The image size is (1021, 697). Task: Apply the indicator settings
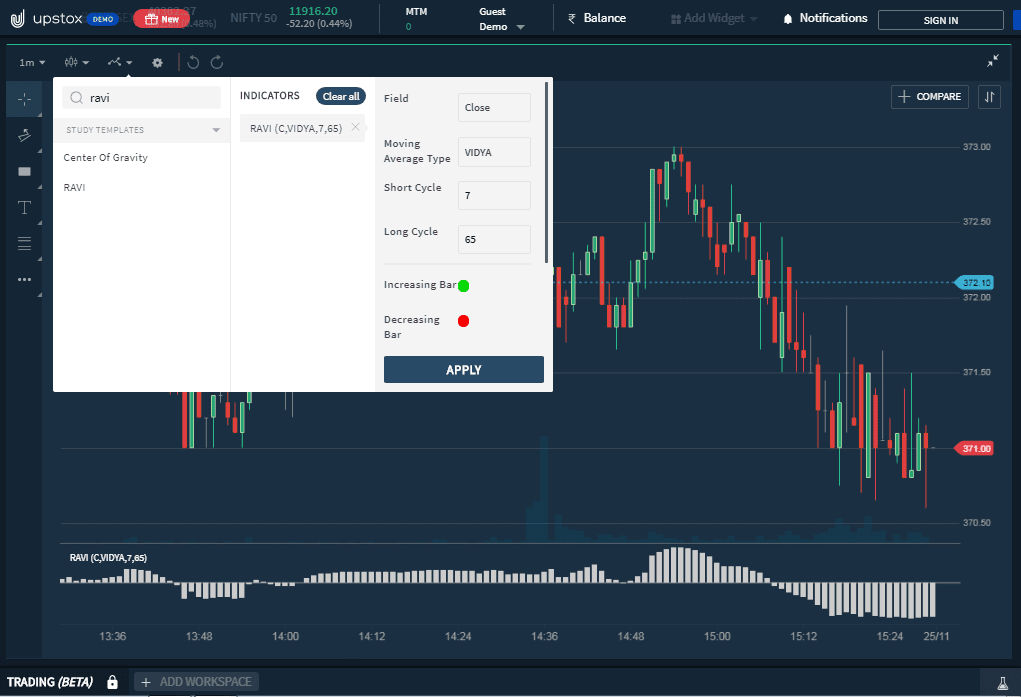coord(464,369)
